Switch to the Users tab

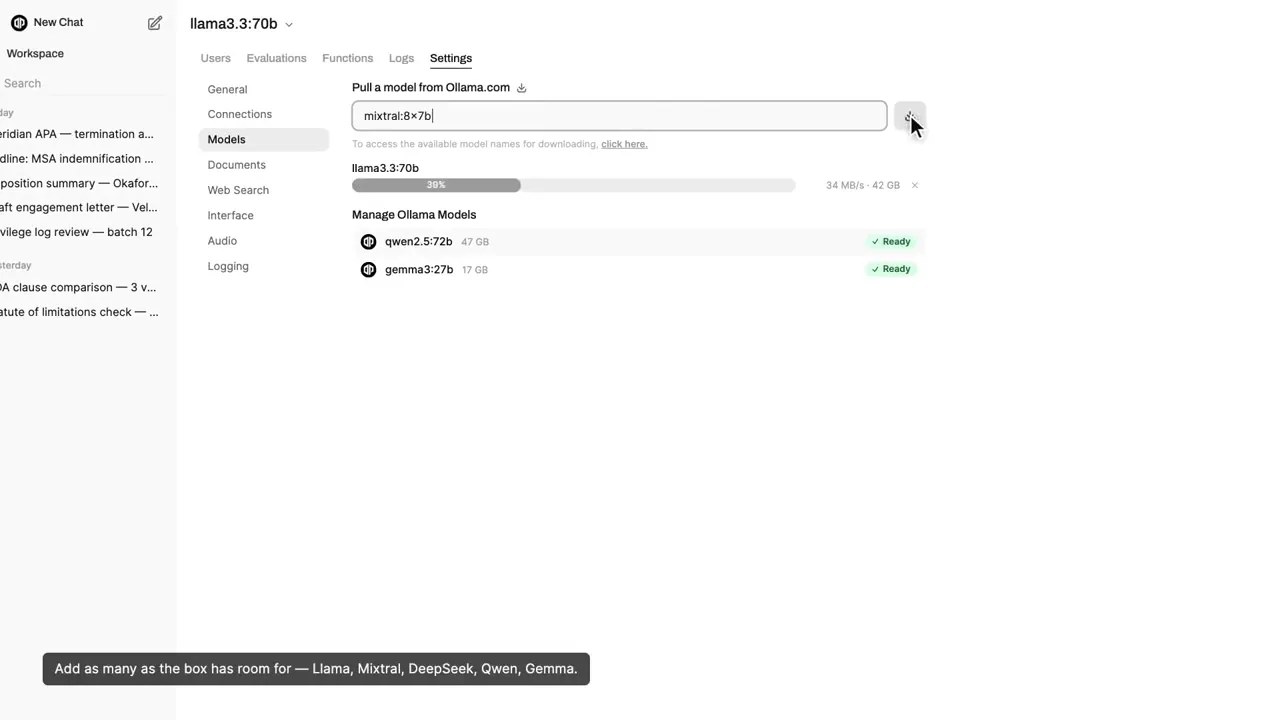pyautogui.click(x=215, y=58)
